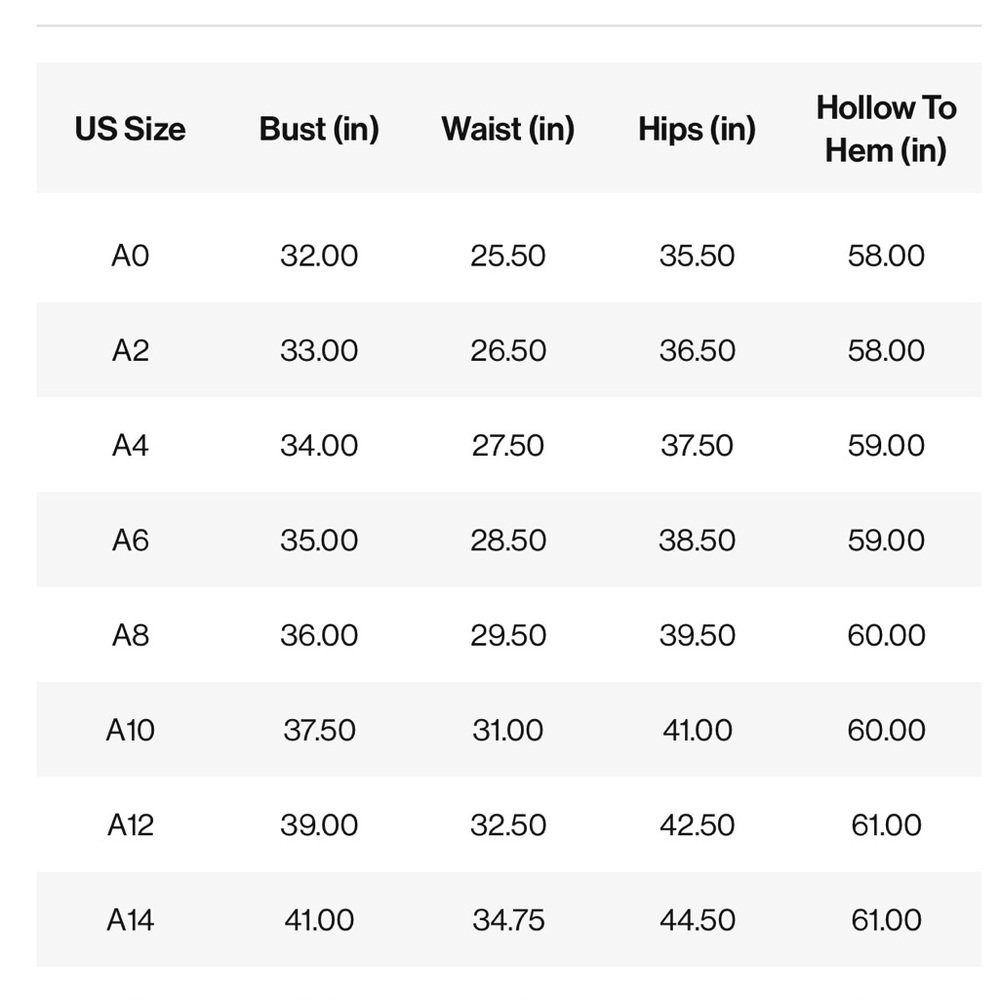Click the A0 bust value 32.00

319,256
